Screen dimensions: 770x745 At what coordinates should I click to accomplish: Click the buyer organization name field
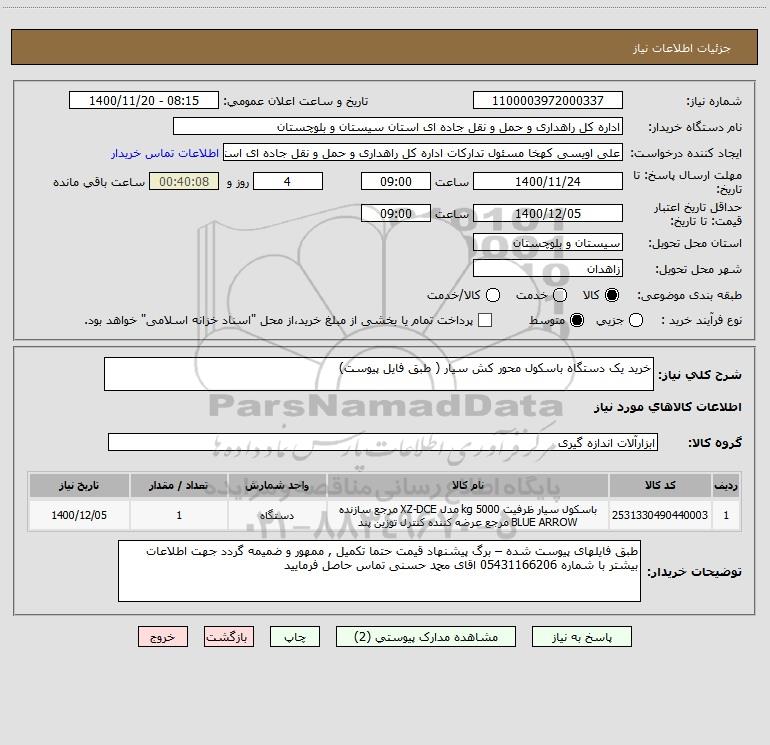pyautogui.click(x=398, y=126)
